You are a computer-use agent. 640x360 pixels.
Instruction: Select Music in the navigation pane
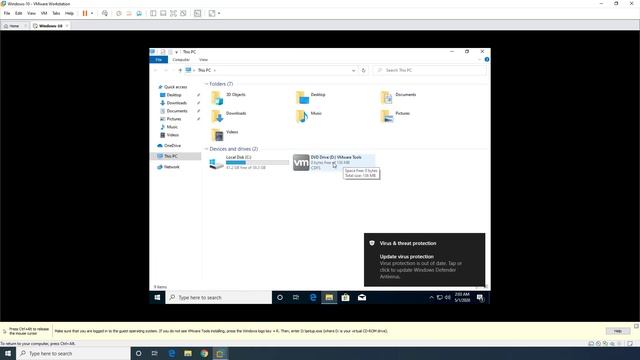tap(172, 127)
